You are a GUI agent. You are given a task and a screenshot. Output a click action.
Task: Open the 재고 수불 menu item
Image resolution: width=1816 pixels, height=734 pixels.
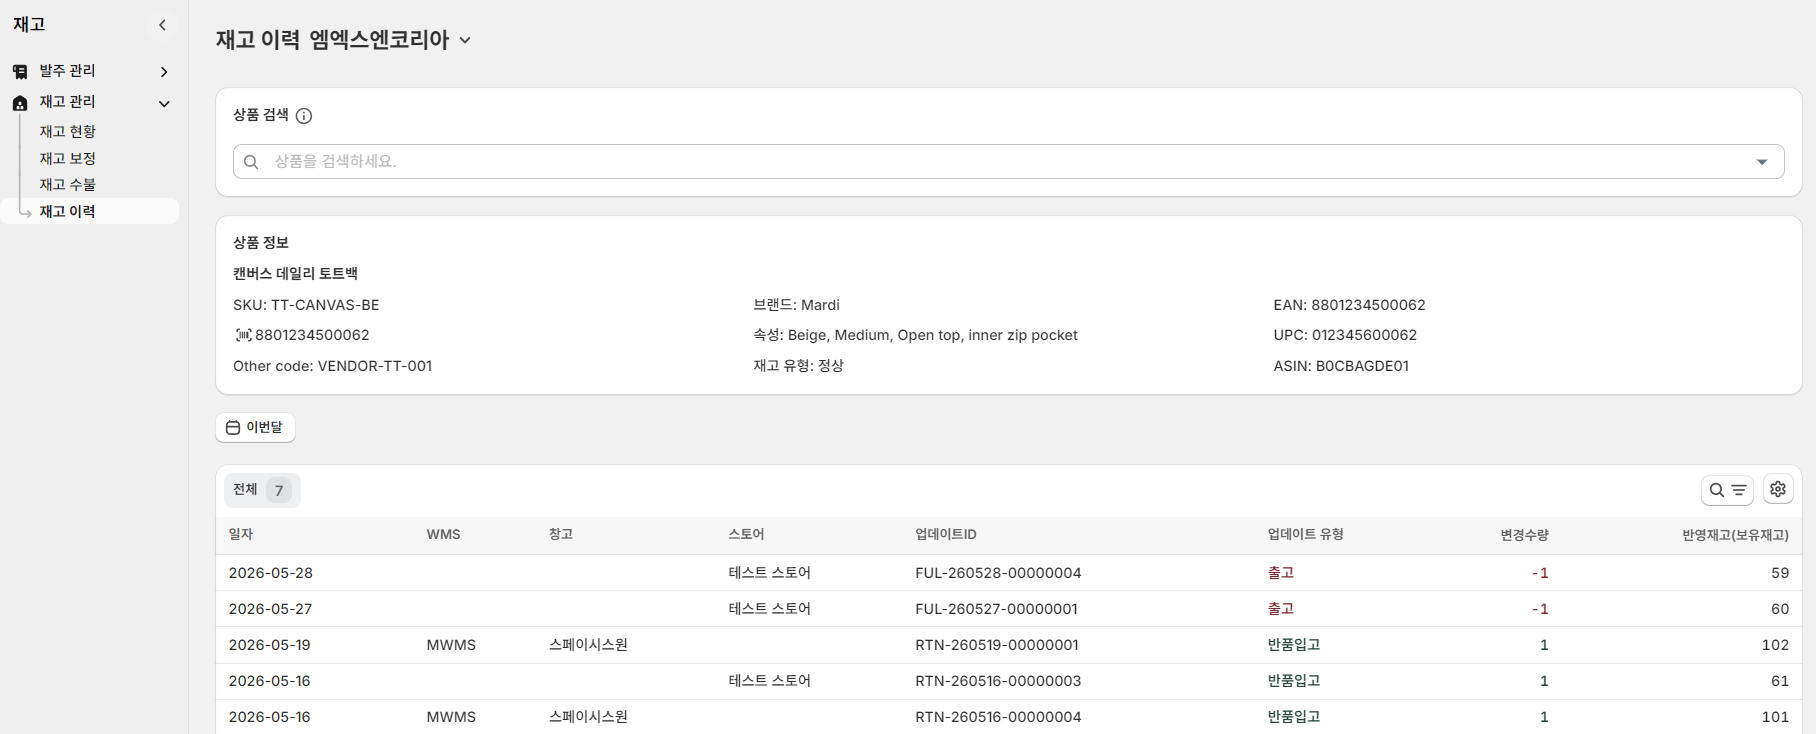click(x=68, y=185)
